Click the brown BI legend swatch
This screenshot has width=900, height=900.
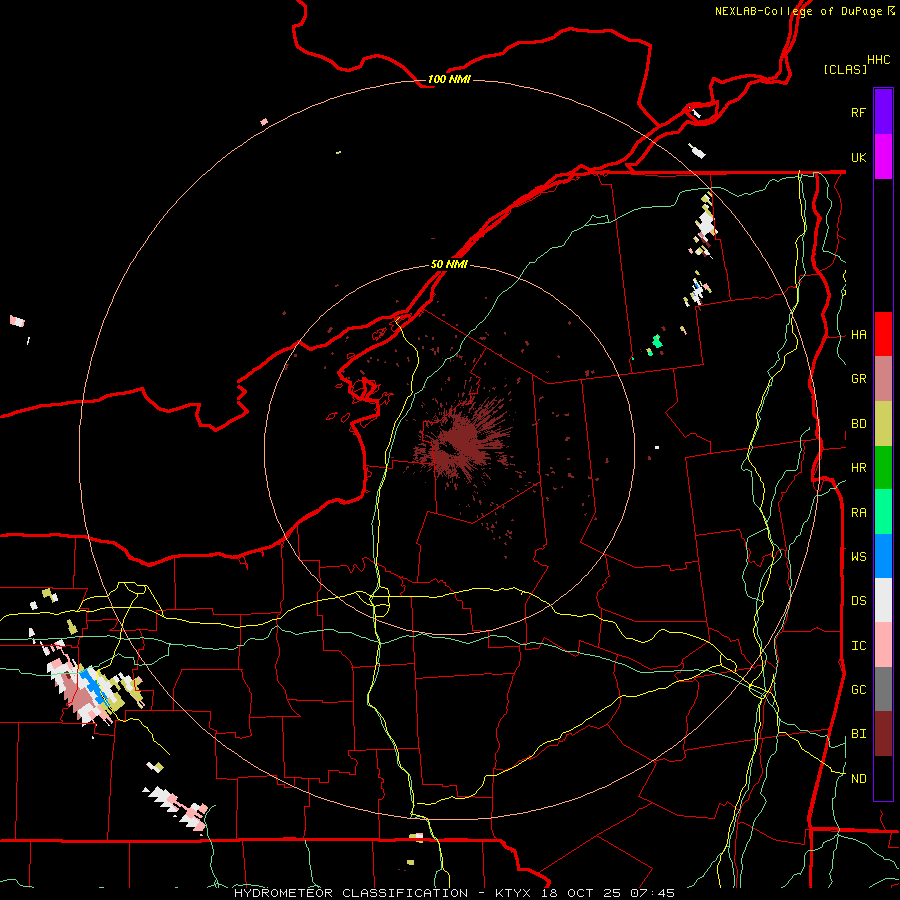[883, 734]
